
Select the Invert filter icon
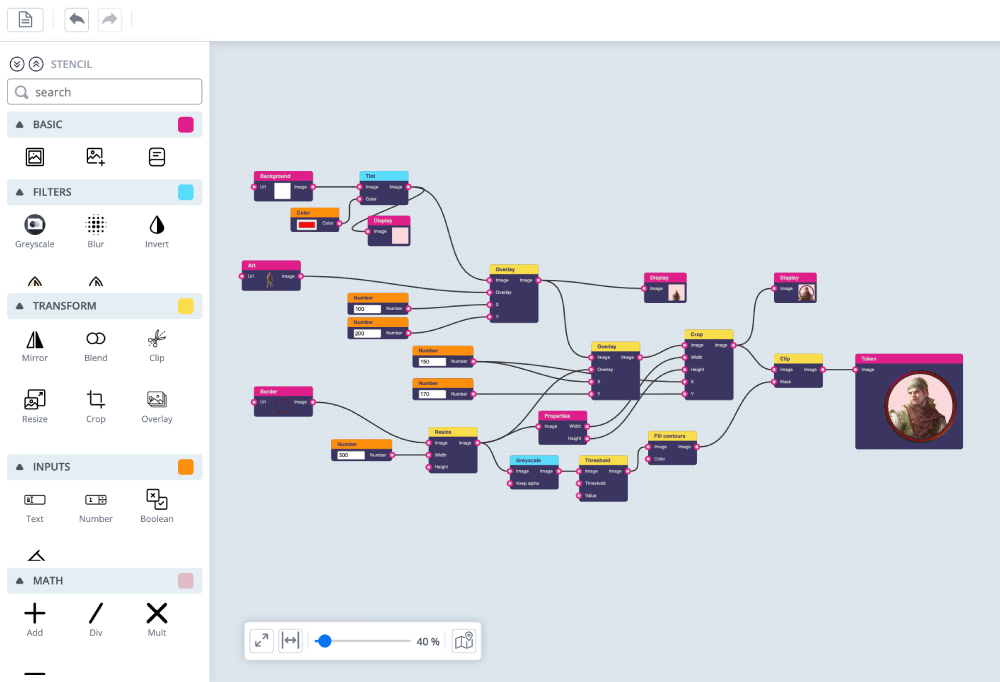click(x=156, y=226)
